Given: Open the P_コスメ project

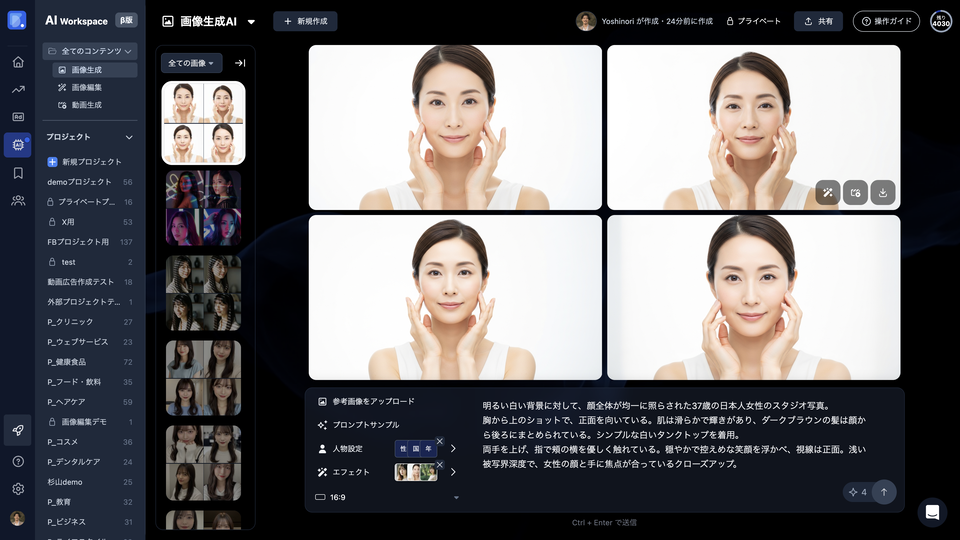Looking at the screenshot, I should pos(90,442).
